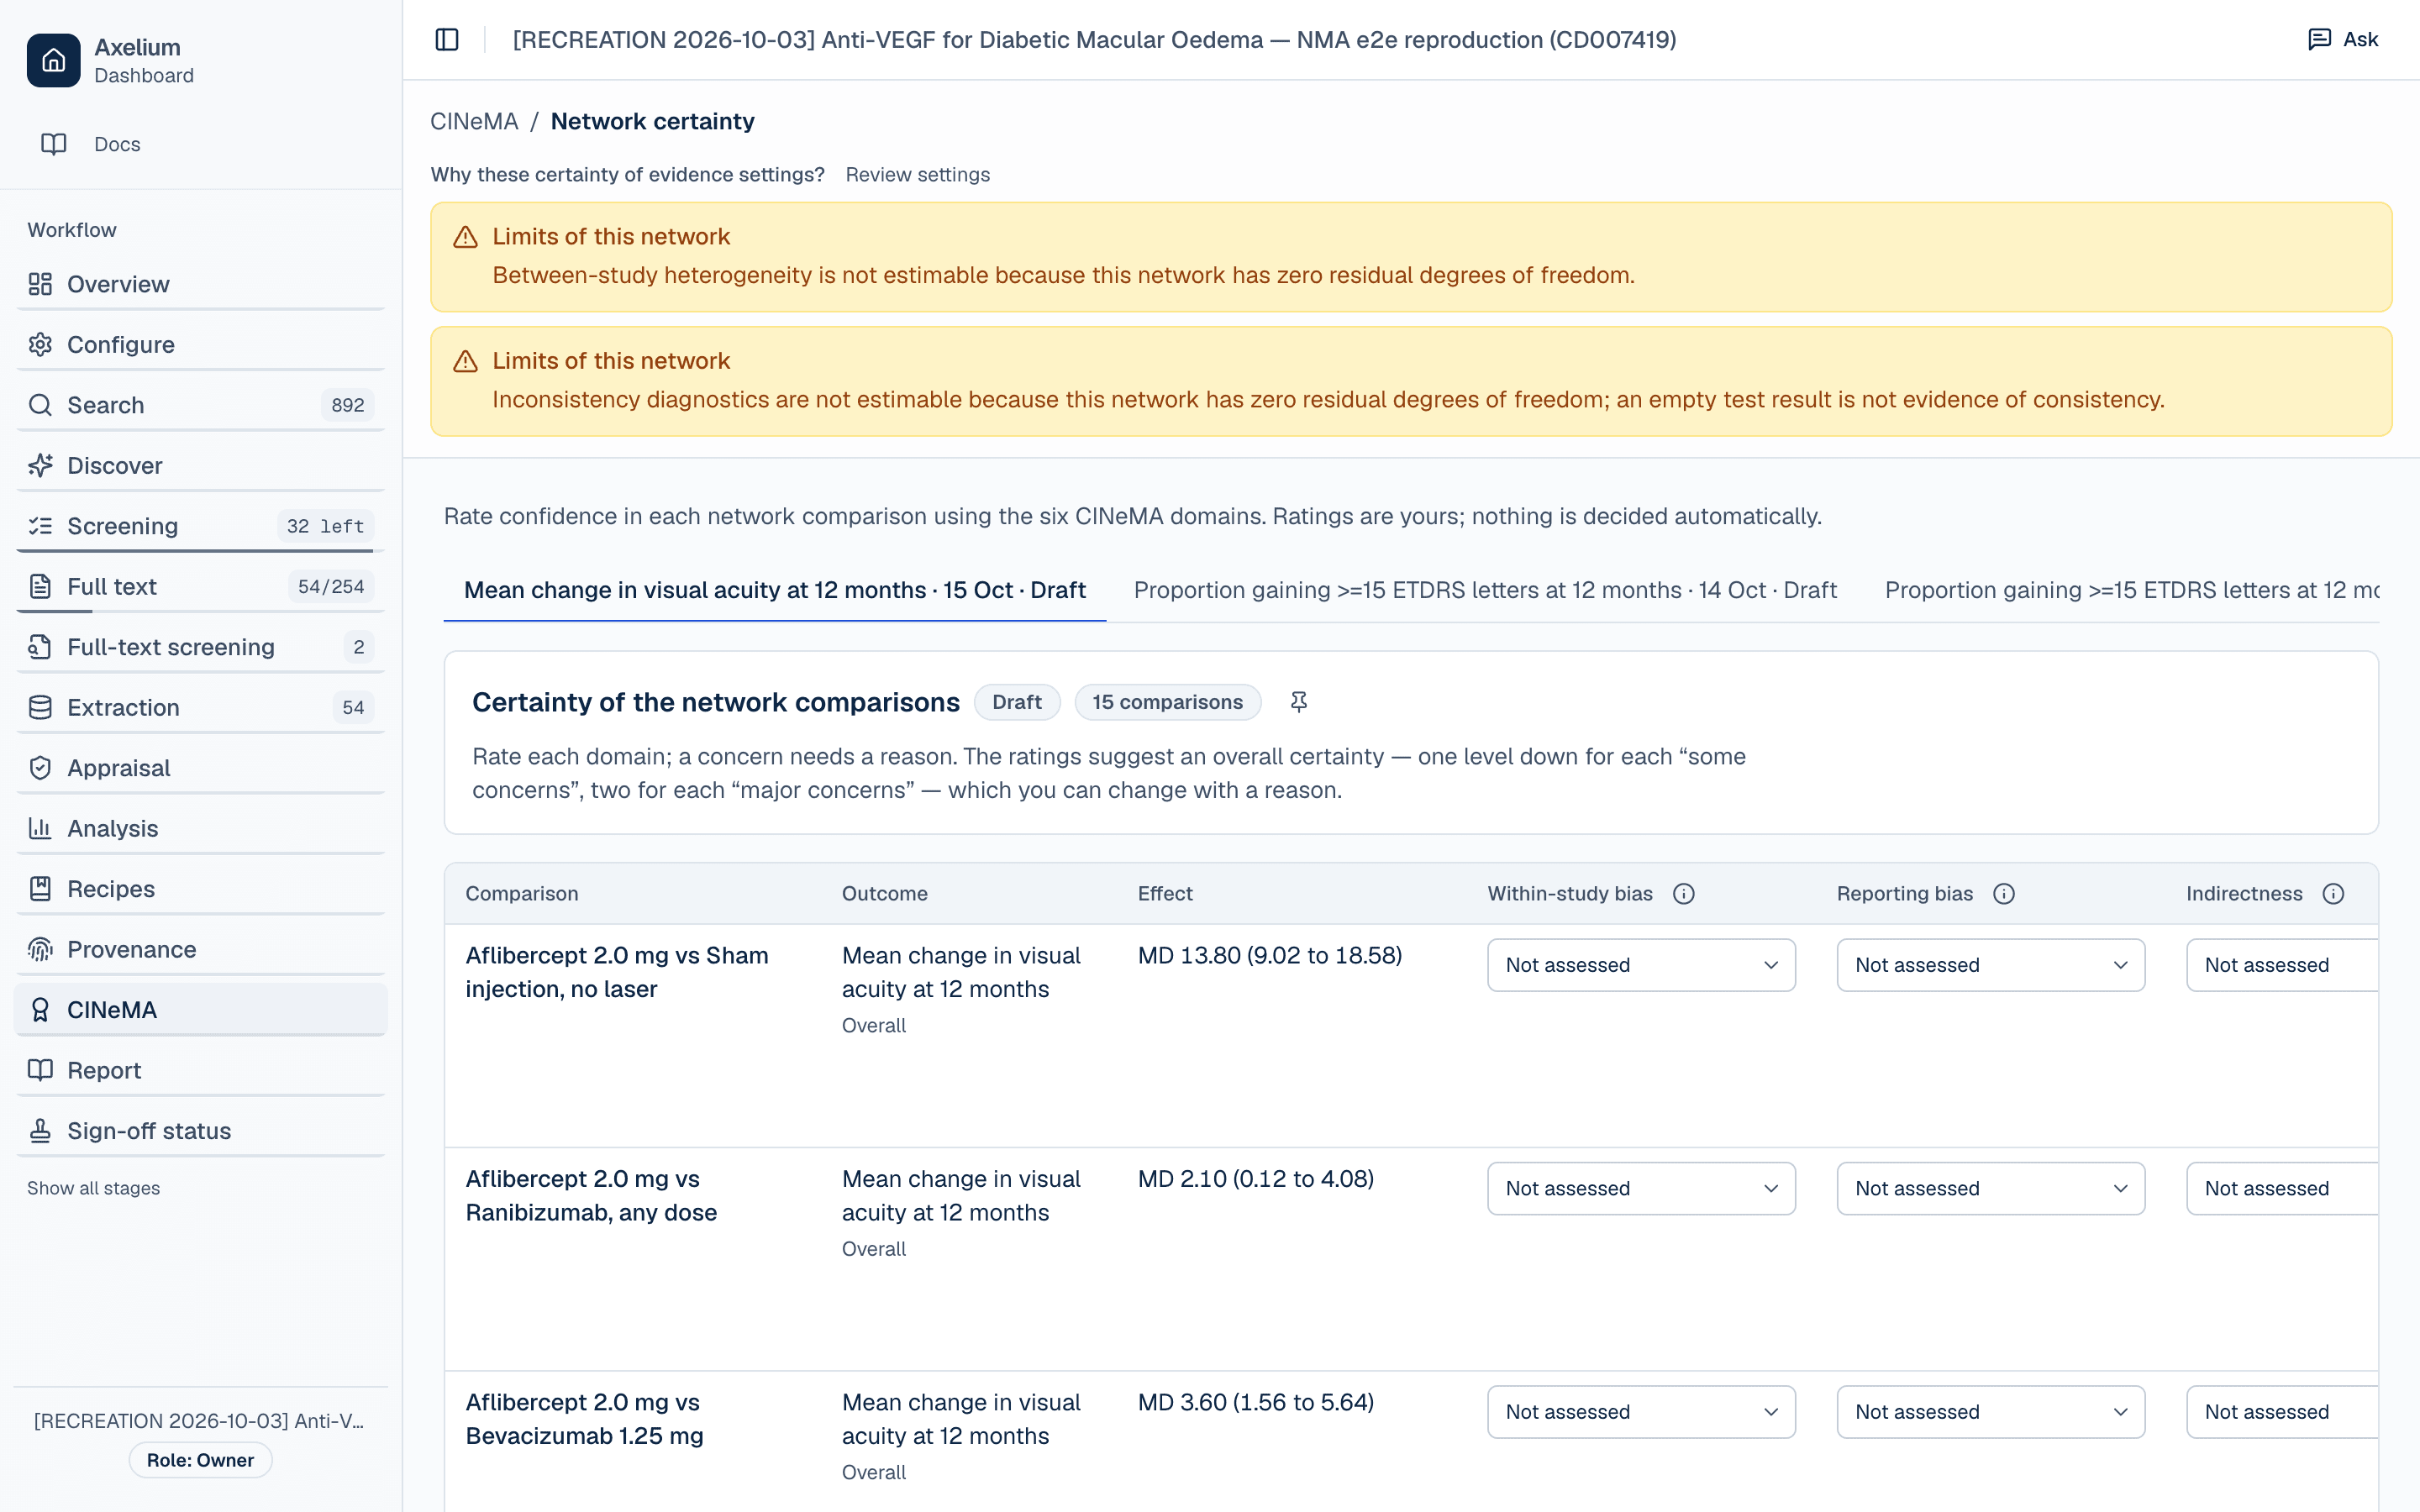The image size is (2420, 1512).
Task: Go to Full-text screening stage
Action: coord(200,647)
